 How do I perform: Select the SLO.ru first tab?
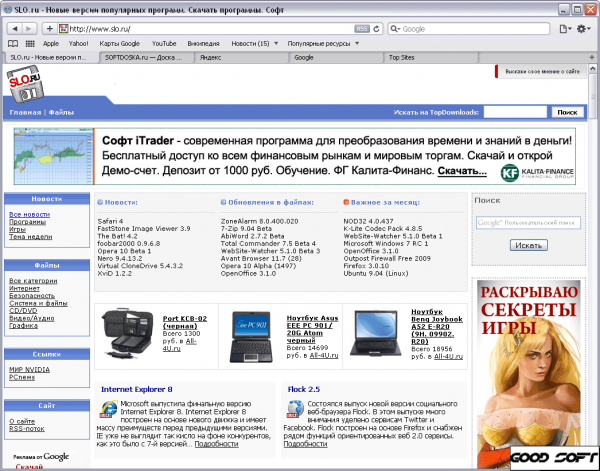[51, 57]
